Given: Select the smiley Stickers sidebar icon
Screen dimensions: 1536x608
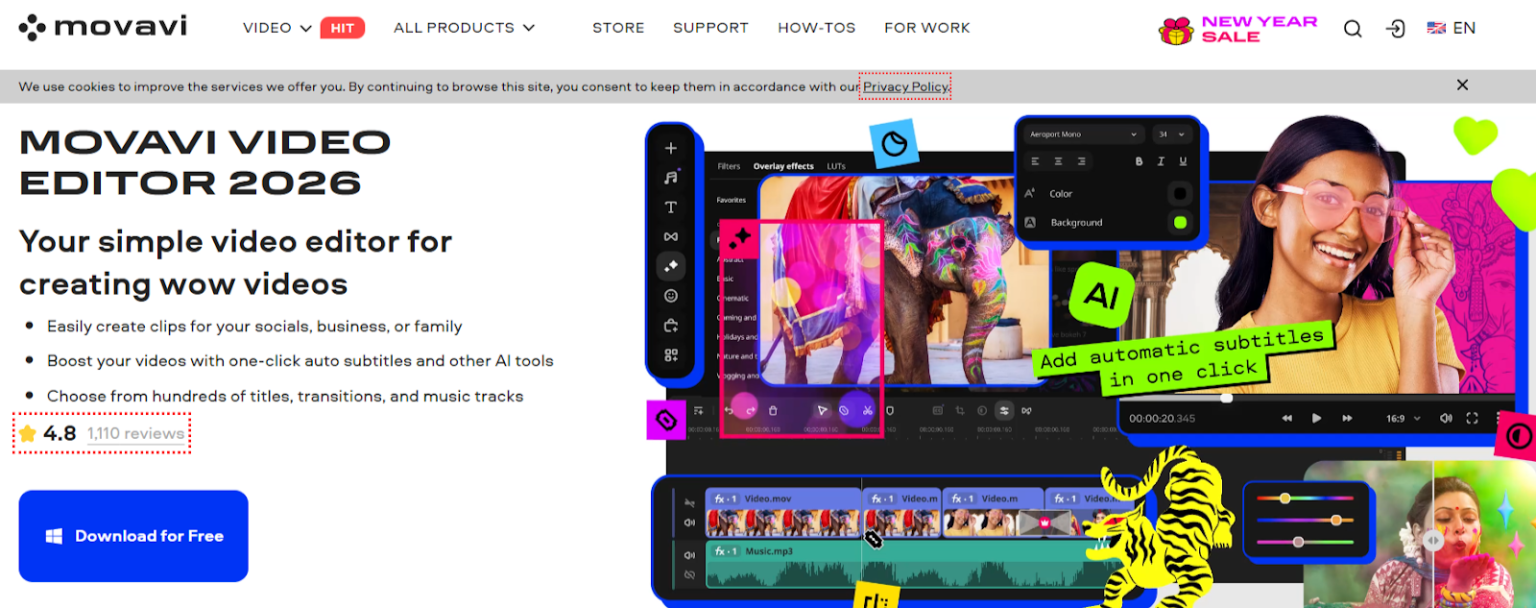Looking at the screenshot, I should 671,296.
